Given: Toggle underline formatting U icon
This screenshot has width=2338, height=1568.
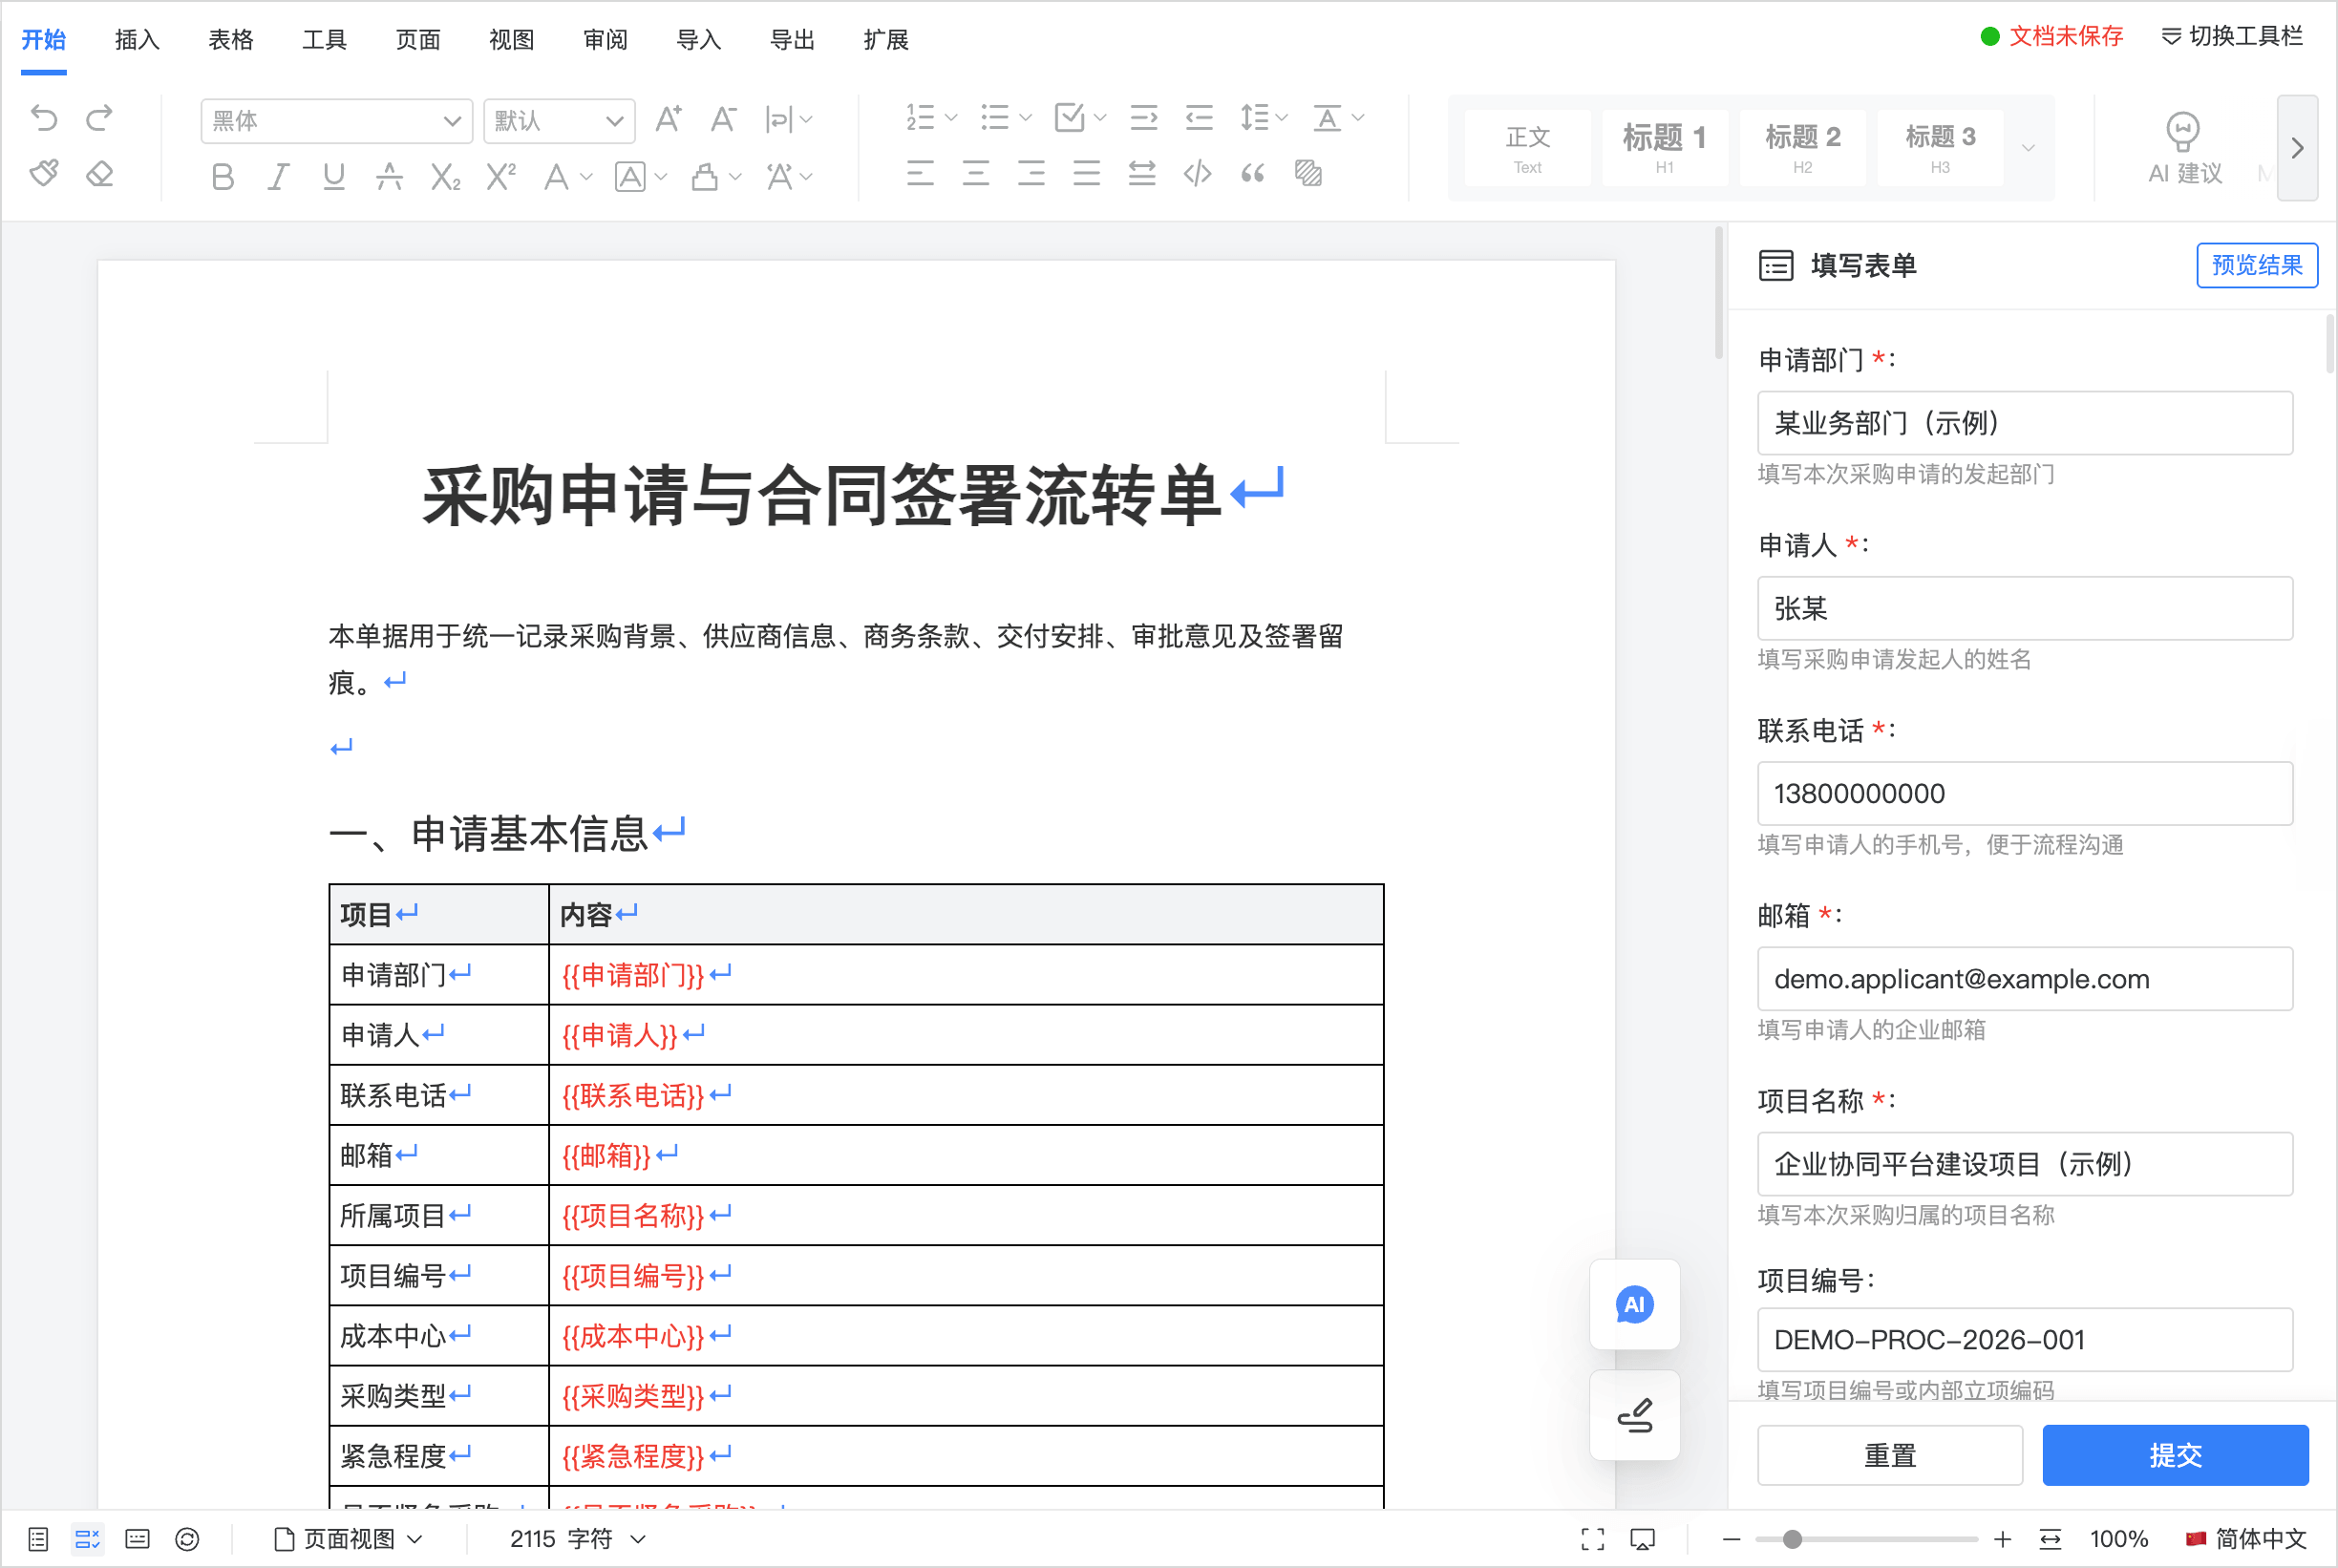Looking at the screenshot, I should (334, 177).
